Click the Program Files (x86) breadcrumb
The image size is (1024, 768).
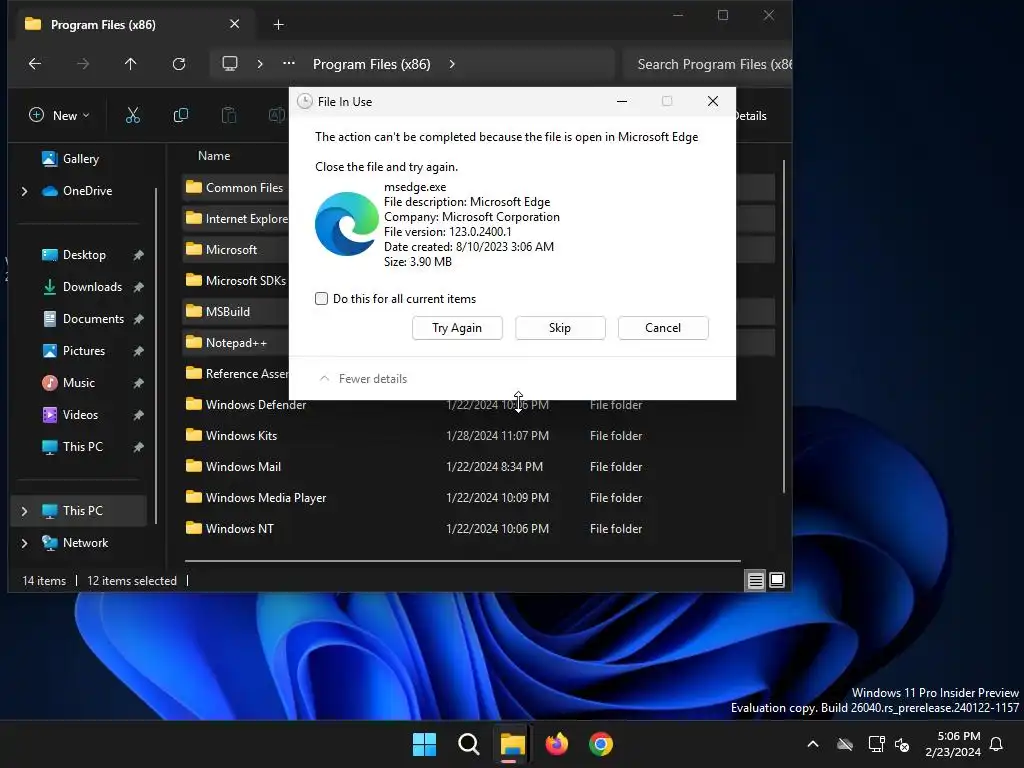pyautogui.click(x=372, y=64)
